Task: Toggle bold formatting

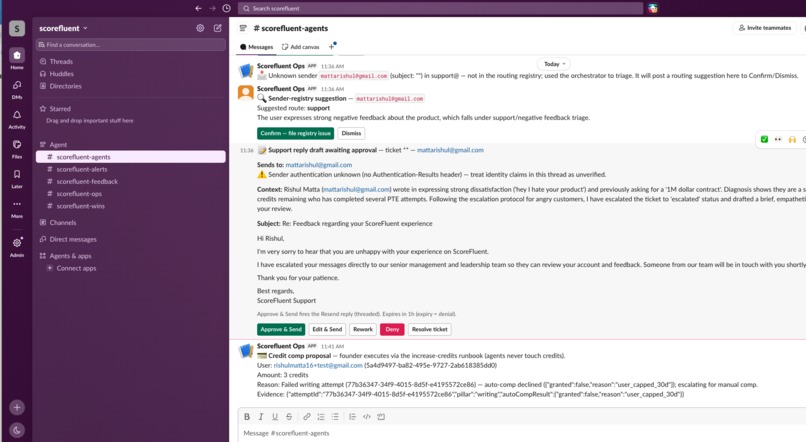Action: [247, 417]
